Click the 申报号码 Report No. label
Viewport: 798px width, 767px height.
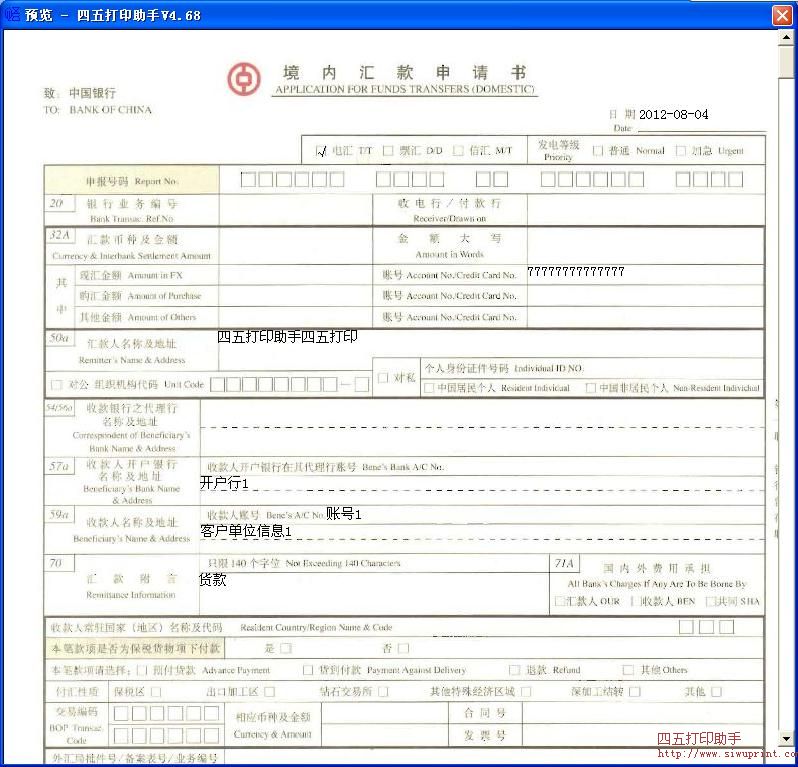coord(131,181)
